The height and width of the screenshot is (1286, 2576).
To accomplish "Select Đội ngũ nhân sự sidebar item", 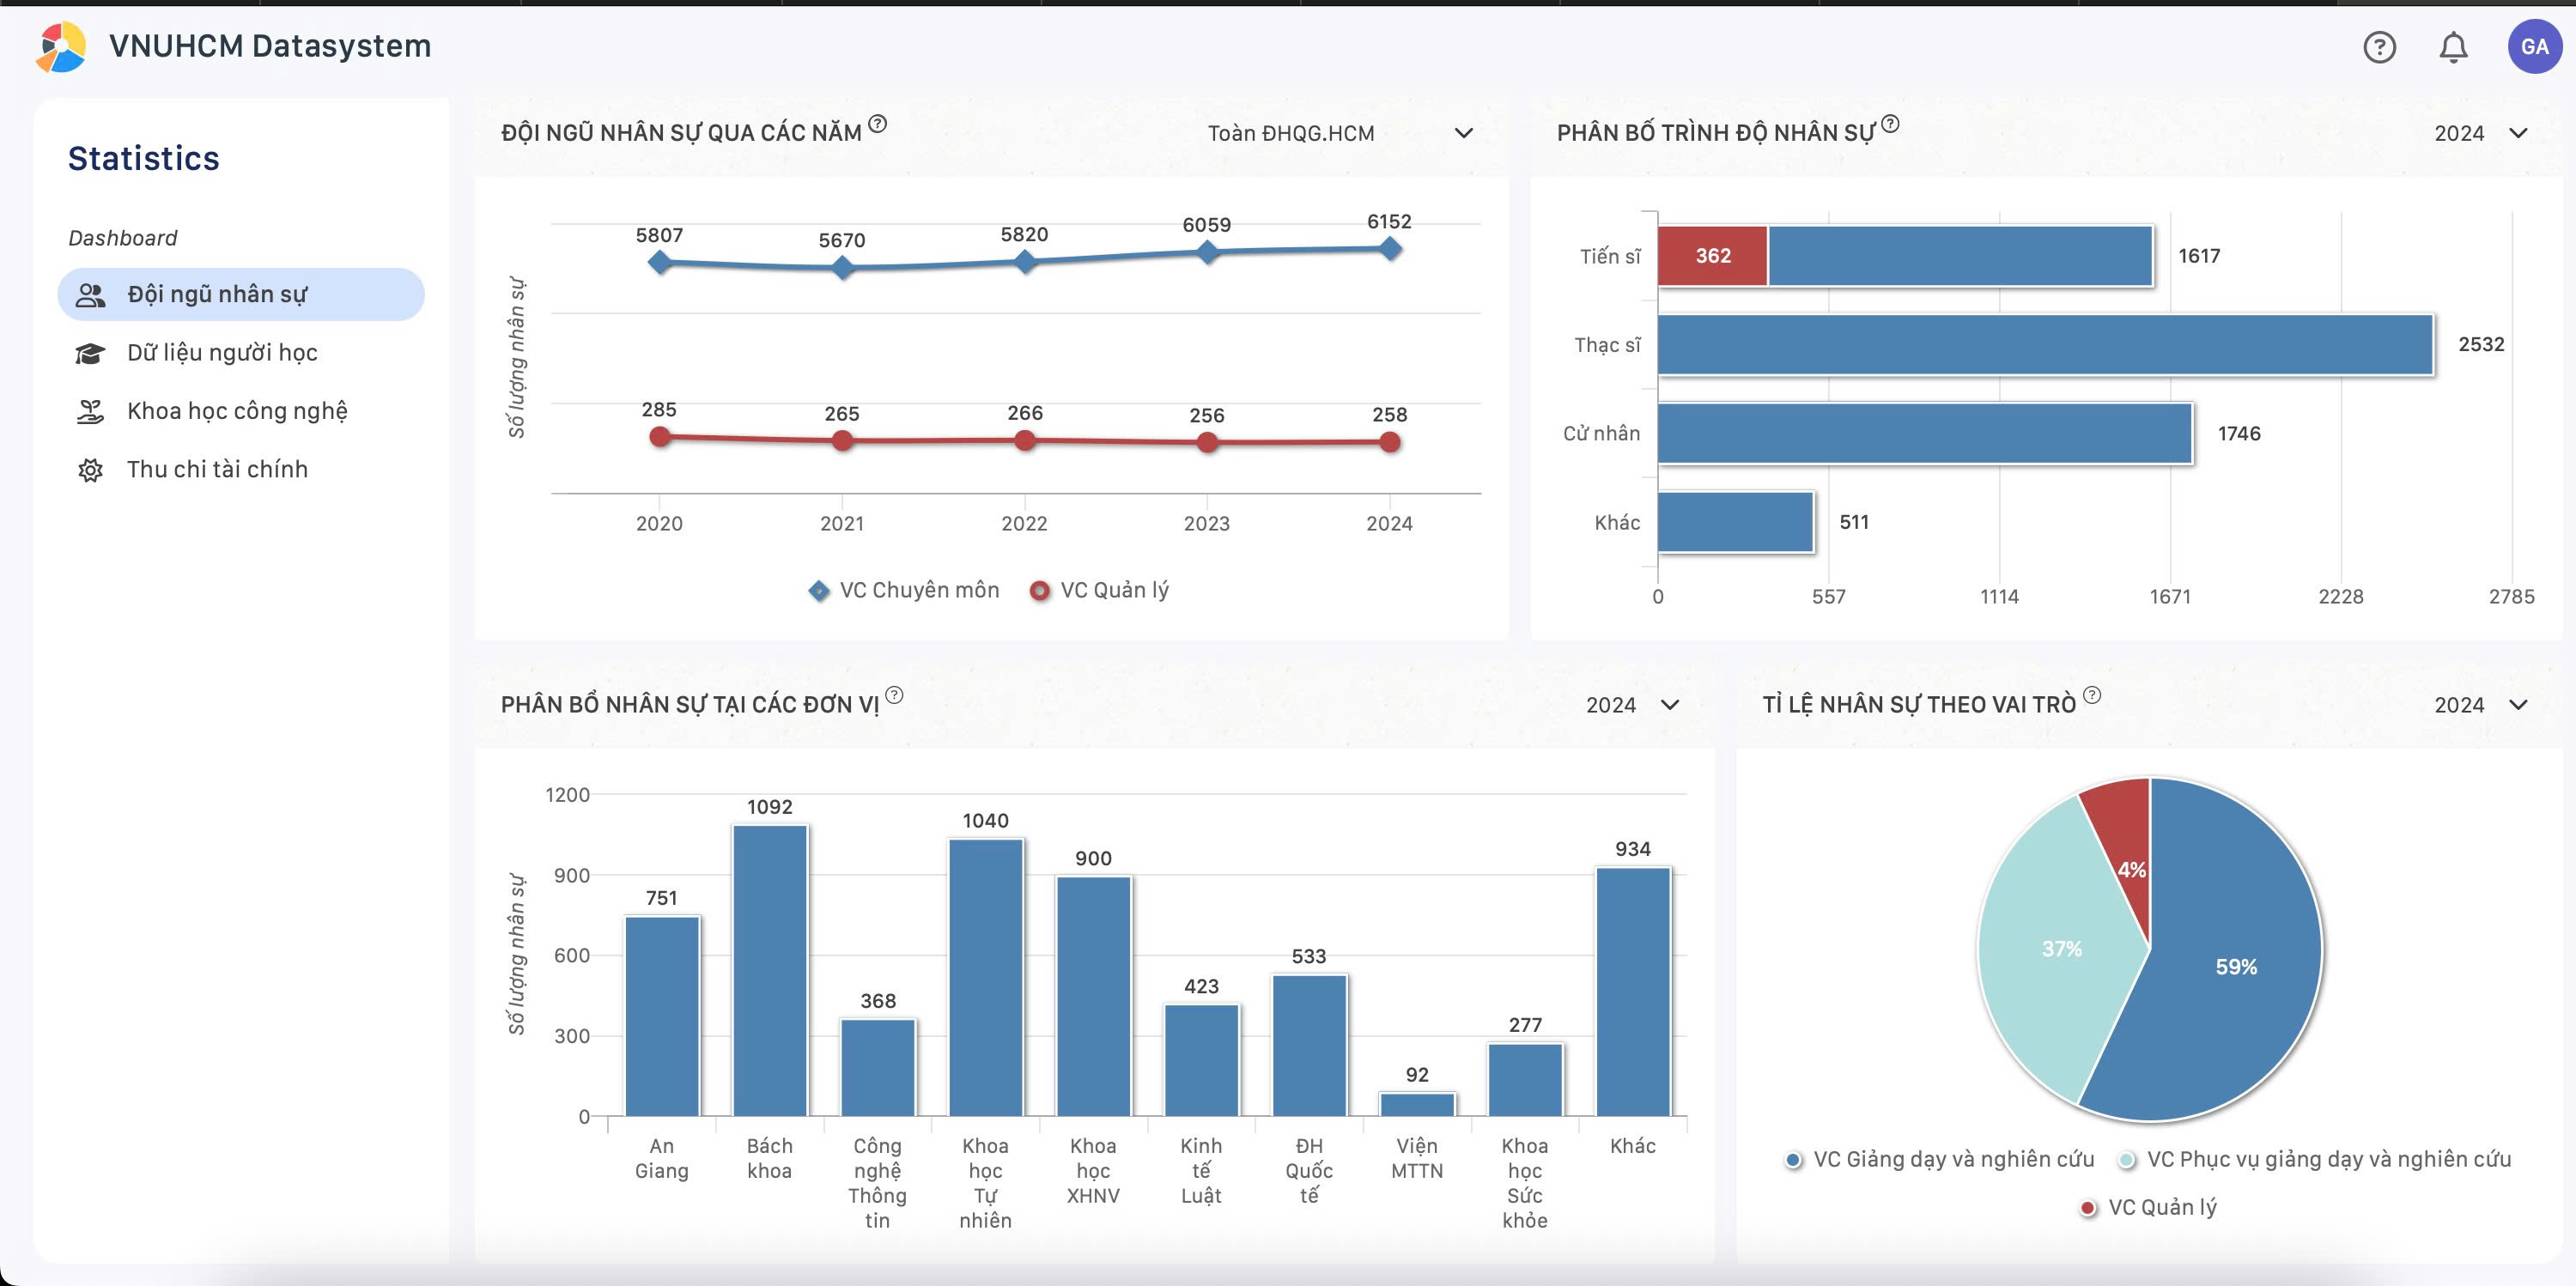I will (241, 294).
